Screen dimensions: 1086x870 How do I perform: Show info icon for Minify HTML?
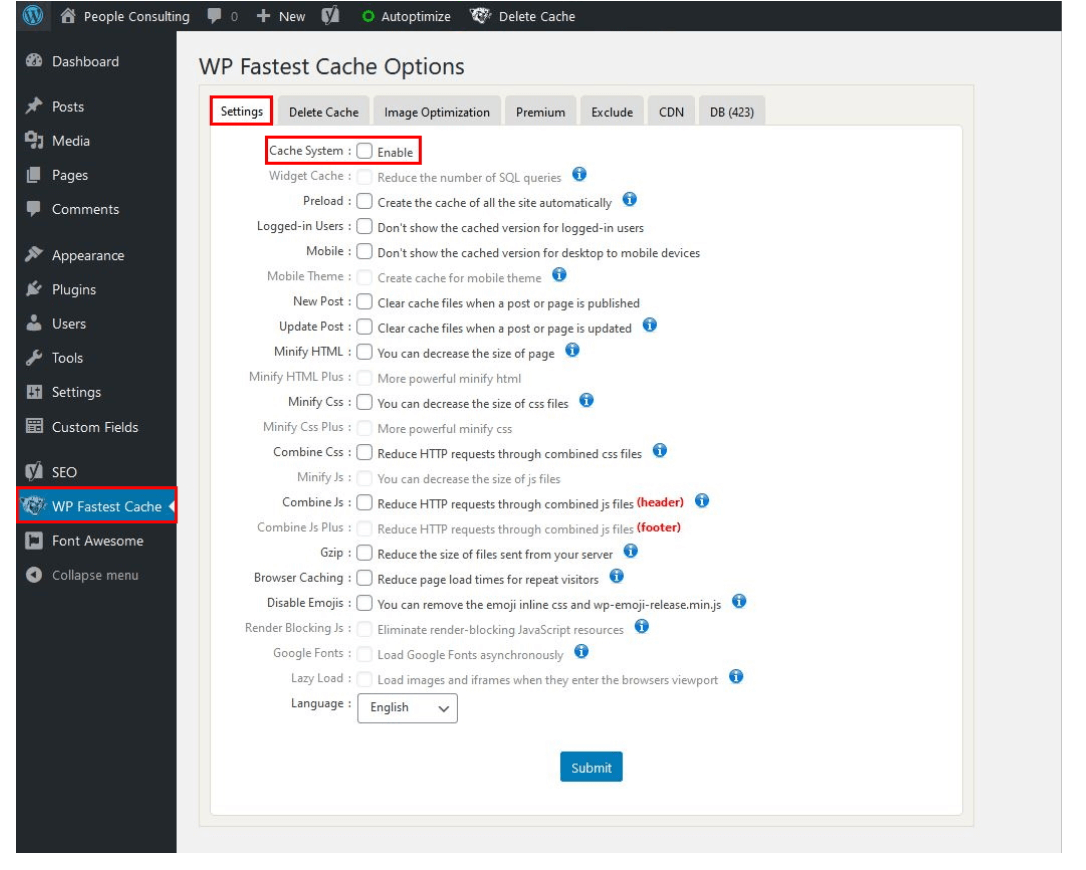click(x=572, y=350)
